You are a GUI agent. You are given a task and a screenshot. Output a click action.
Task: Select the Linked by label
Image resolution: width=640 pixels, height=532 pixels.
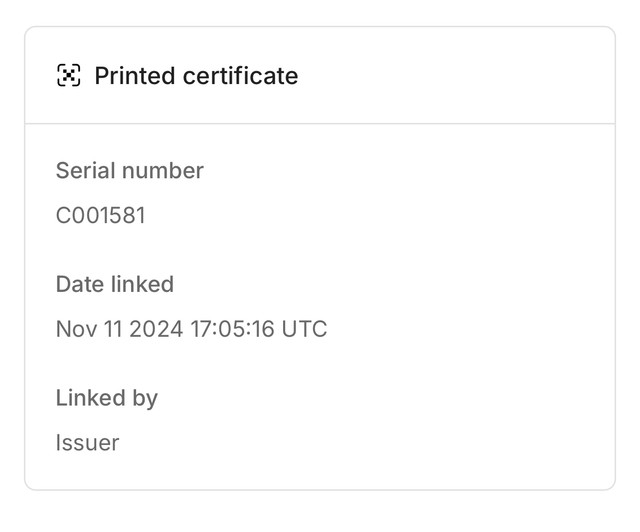click(x=107, y=398)
